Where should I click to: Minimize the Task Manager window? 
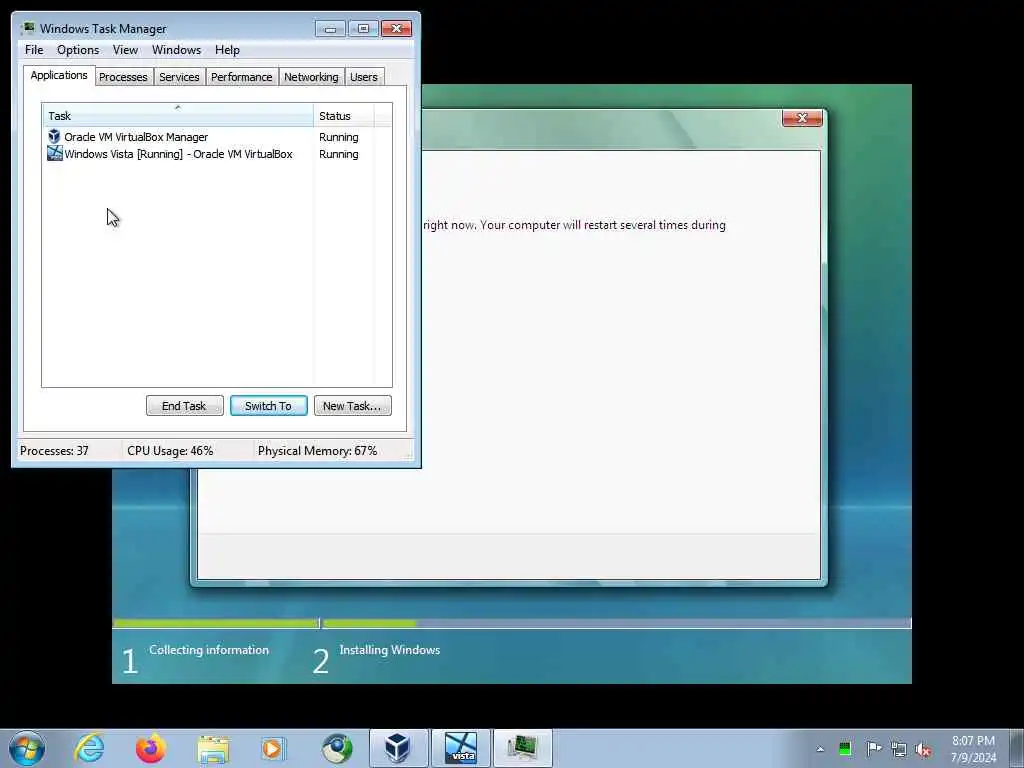(330, 29)
